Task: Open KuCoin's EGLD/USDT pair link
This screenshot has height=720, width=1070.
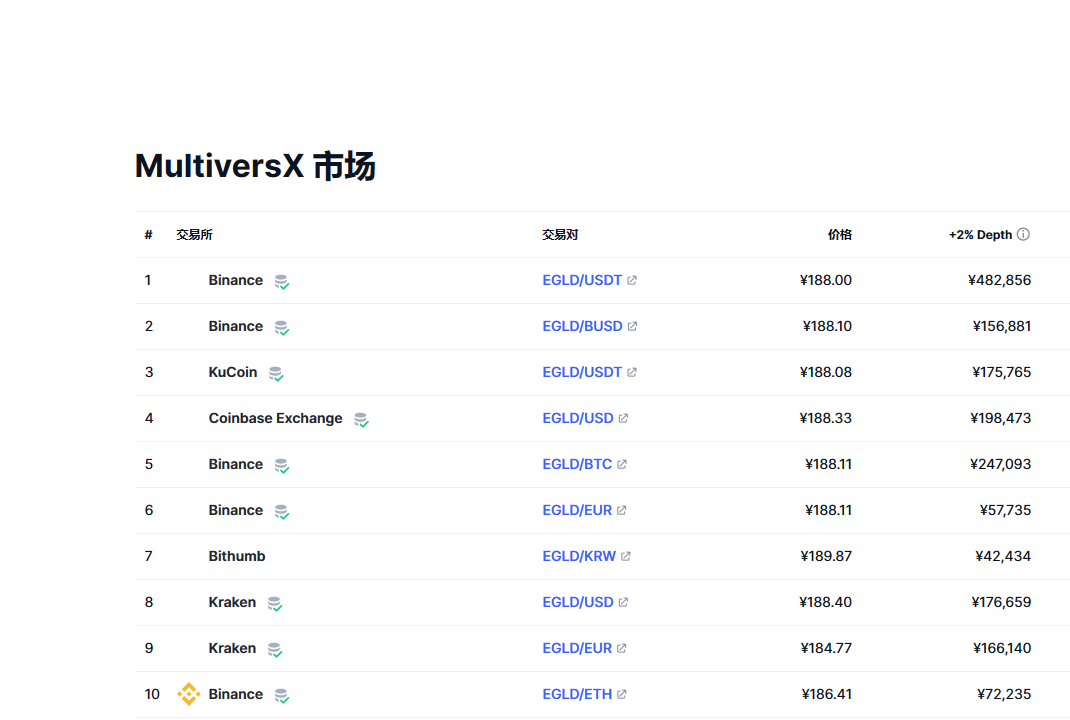Action: (x=582, y=372)
